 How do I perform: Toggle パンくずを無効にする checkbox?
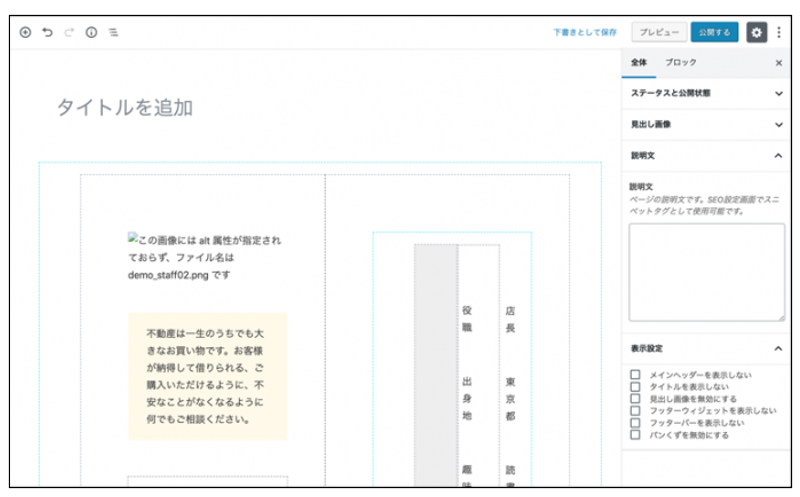635,435
